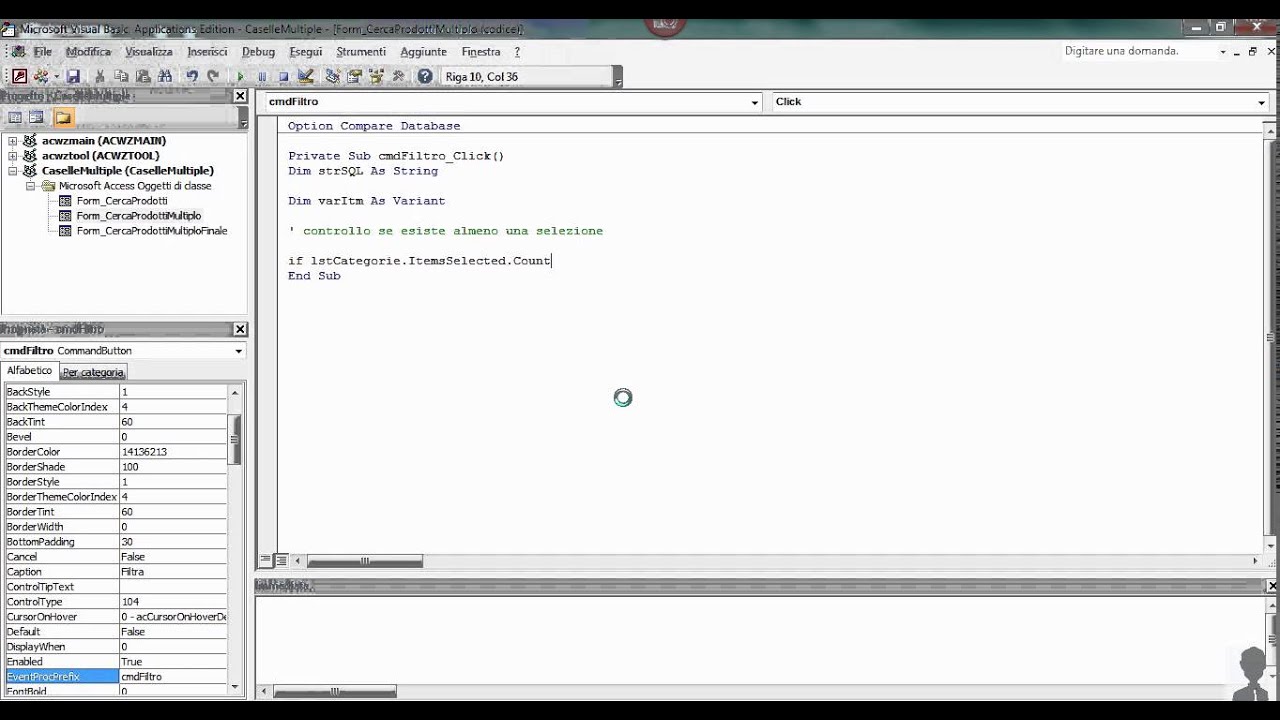Click the Cut scissors icon
The height and width of the screenshot is (720, 1280).
[x=99, y=76]
